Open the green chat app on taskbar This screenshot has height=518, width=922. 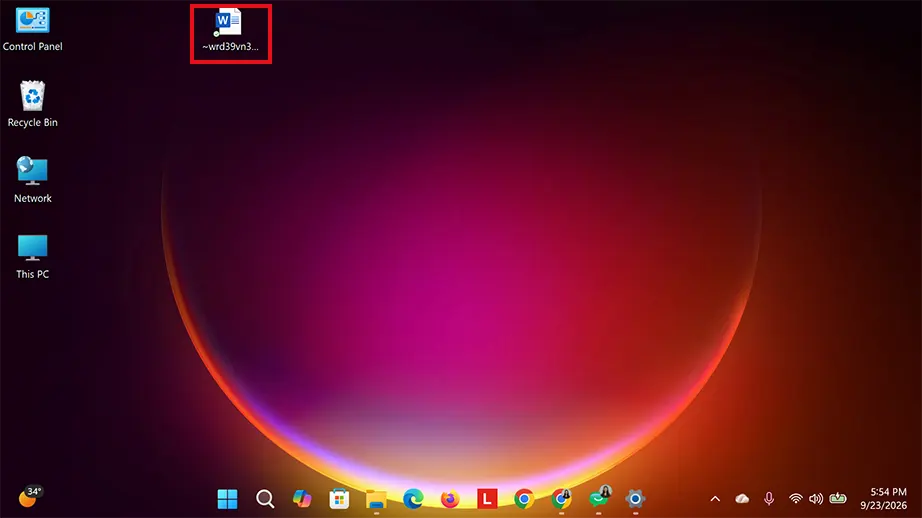point(599,498)
